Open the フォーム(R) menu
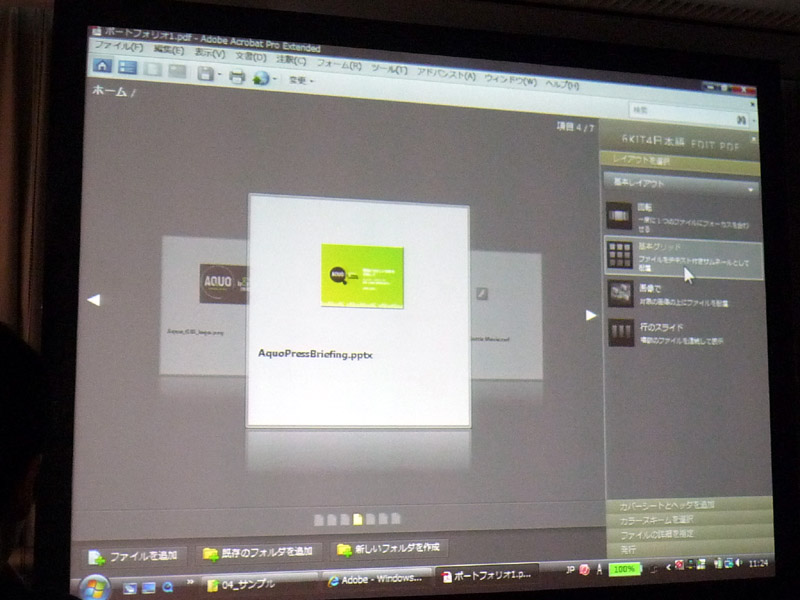This screenshot has height=600, width=800. [x=339, y=64]
